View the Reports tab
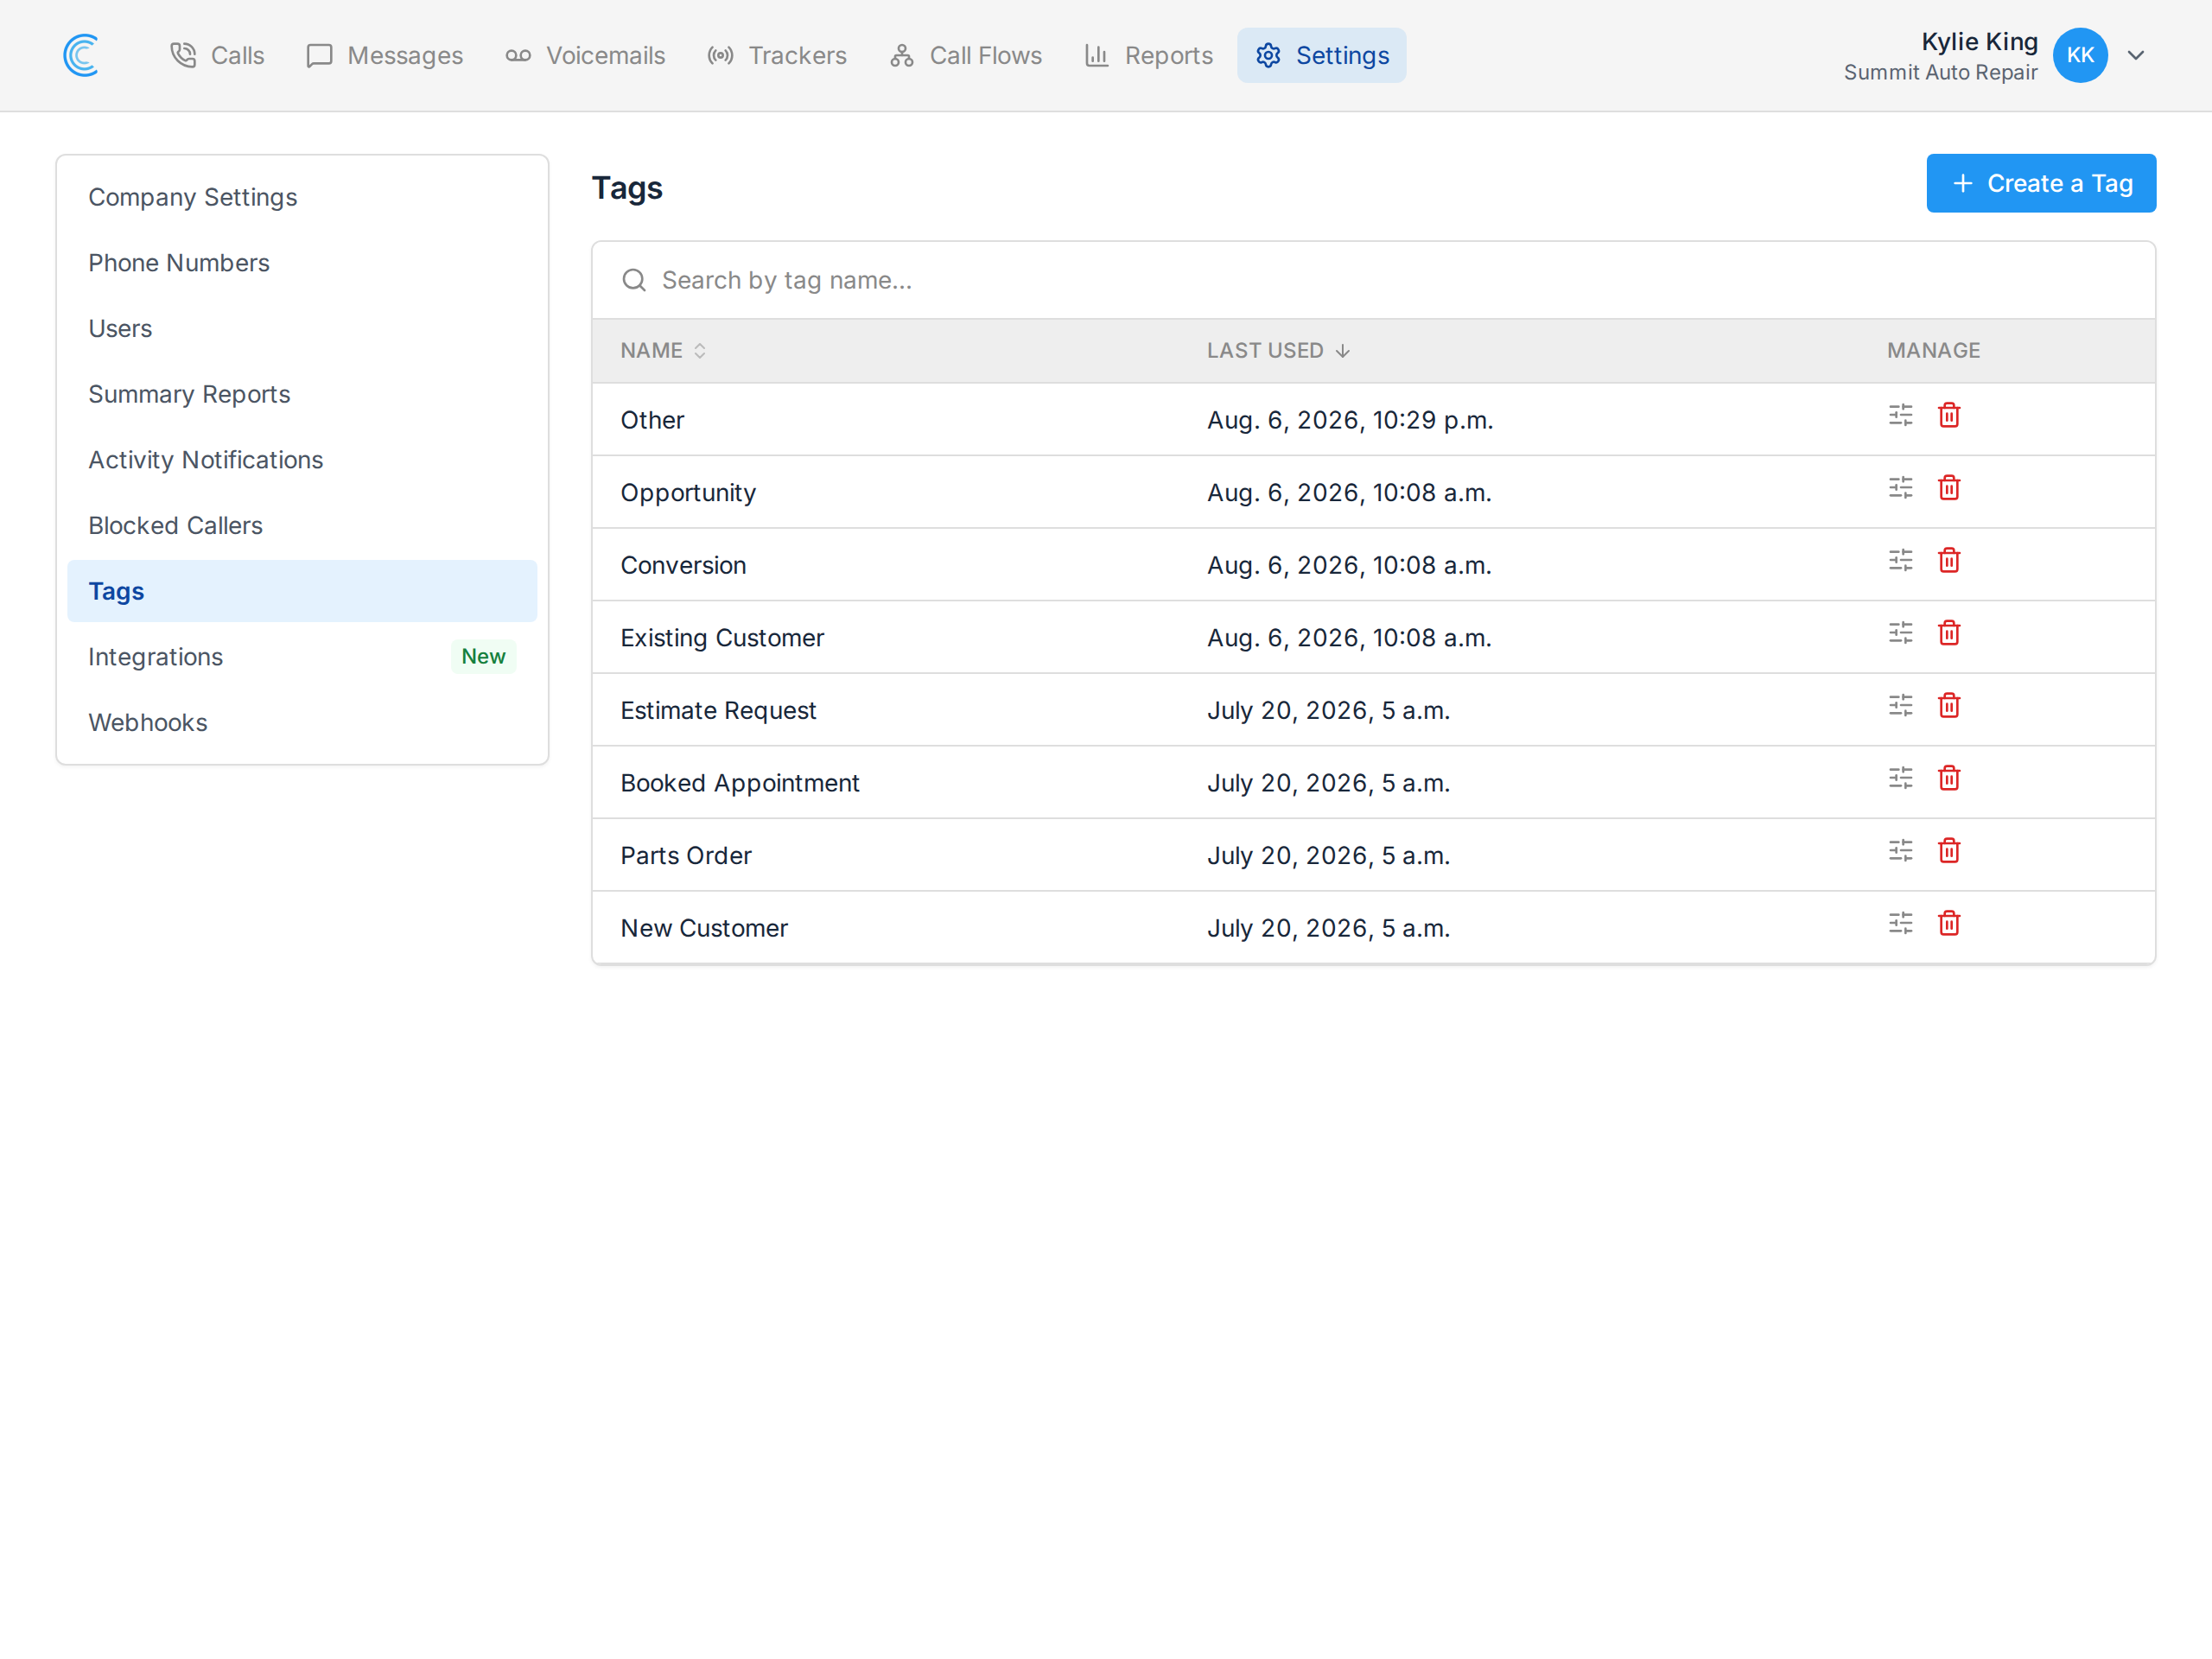The image size is (2212, 1659). coord(1149,55)
